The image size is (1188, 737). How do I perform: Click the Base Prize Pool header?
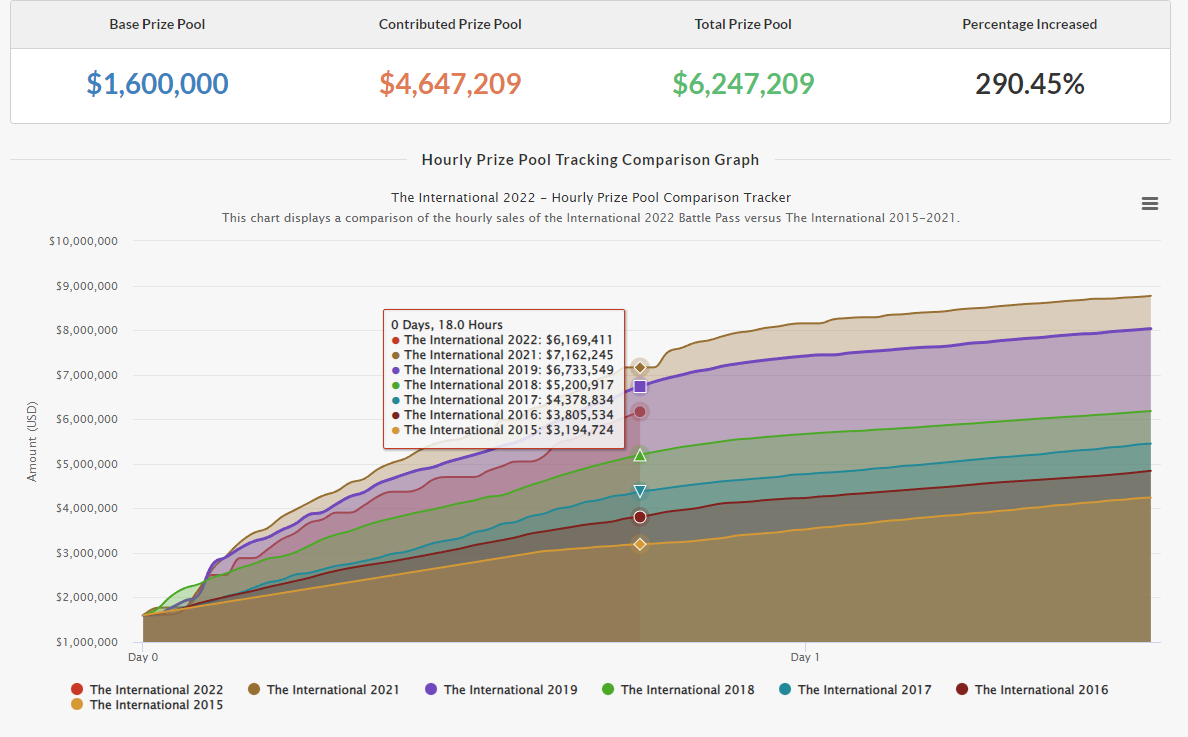click(157, 24)
